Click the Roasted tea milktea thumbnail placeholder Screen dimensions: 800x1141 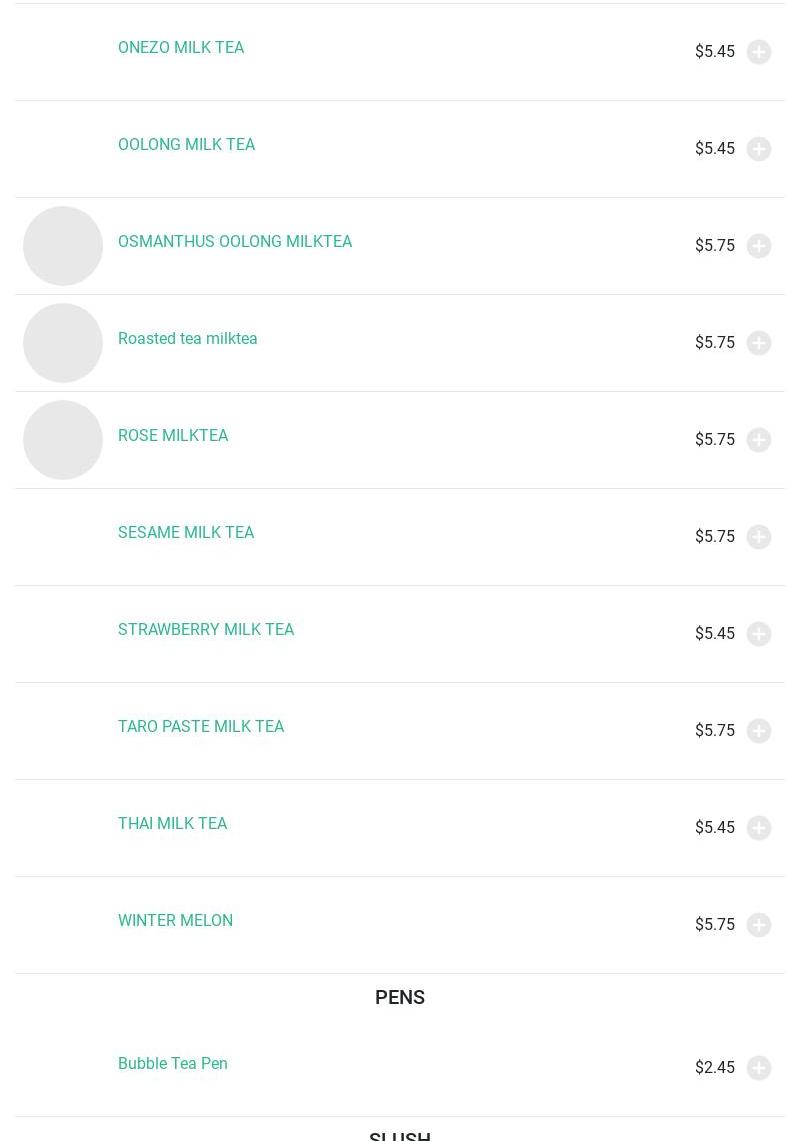click(x=63, y=343)
